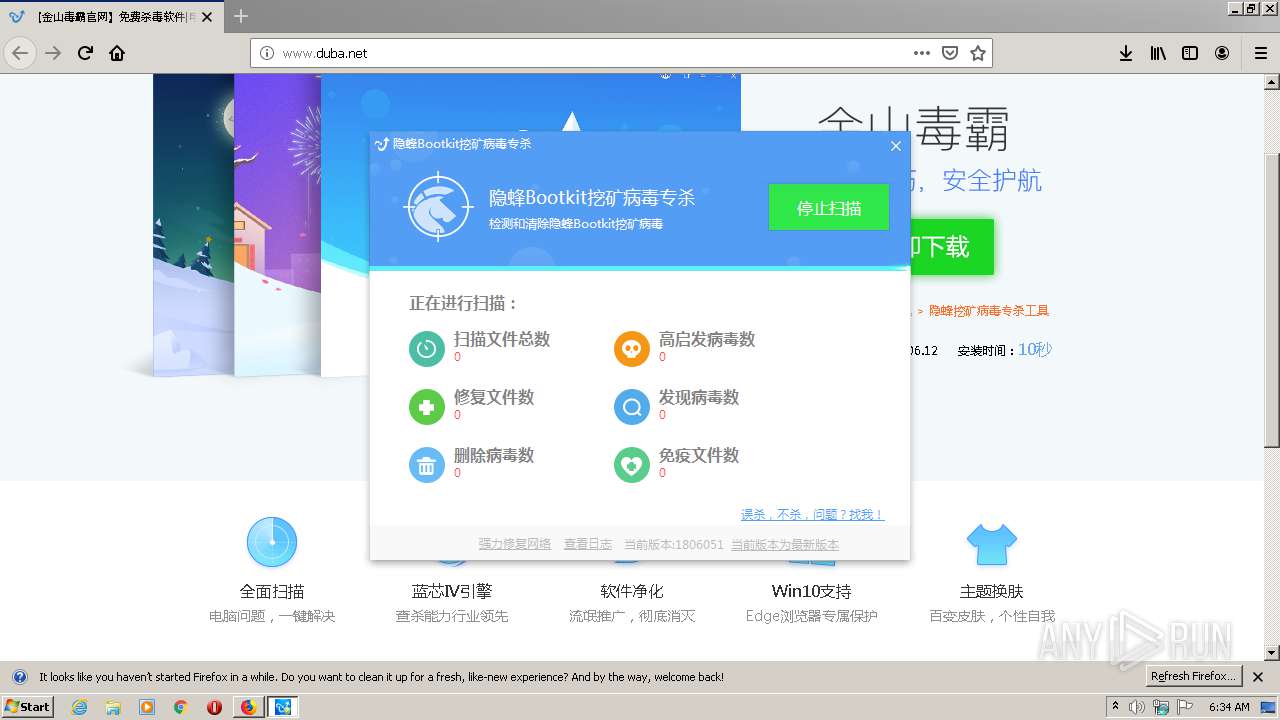Click the 免疫文件数 label

pyautogui.click(x=699, y=455)
